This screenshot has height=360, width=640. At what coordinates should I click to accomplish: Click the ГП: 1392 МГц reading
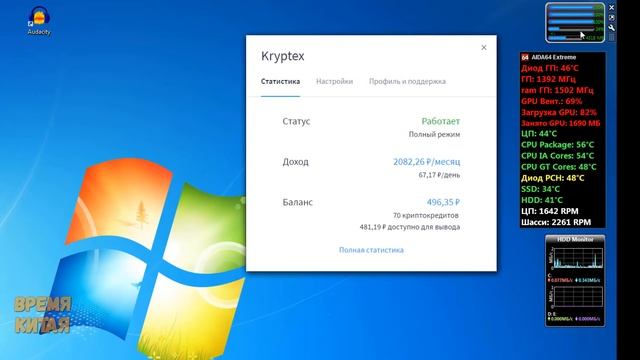(548, 79)
